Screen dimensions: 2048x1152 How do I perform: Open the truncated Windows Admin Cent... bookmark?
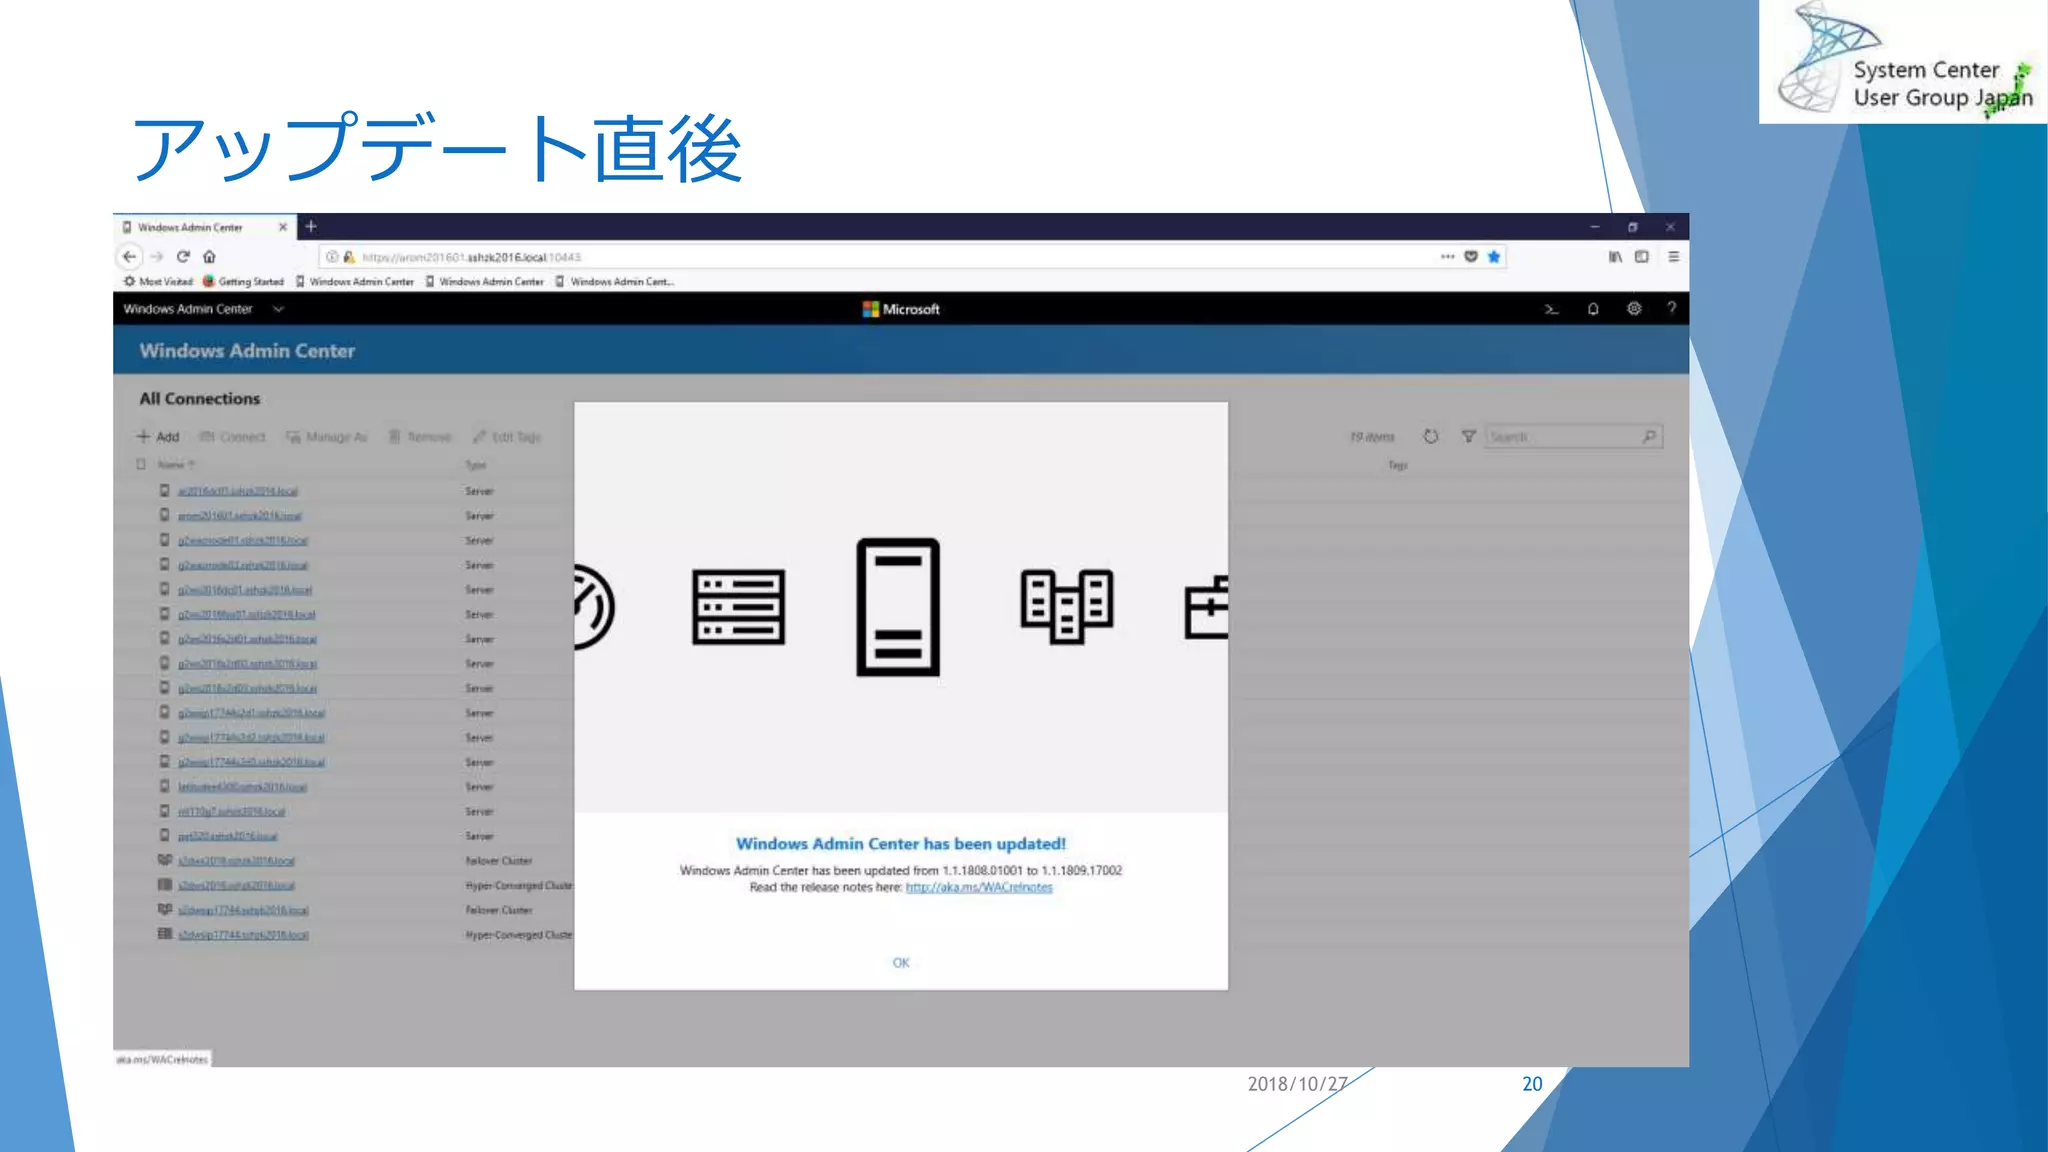click(x=614, y=282)
